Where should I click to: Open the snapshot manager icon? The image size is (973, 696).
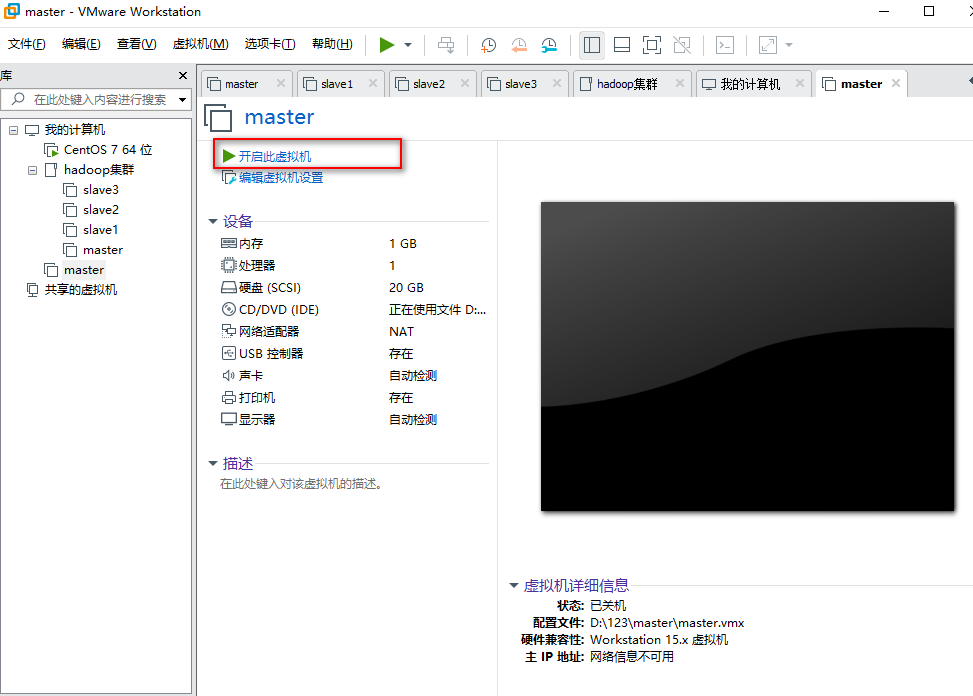[549, 45]
